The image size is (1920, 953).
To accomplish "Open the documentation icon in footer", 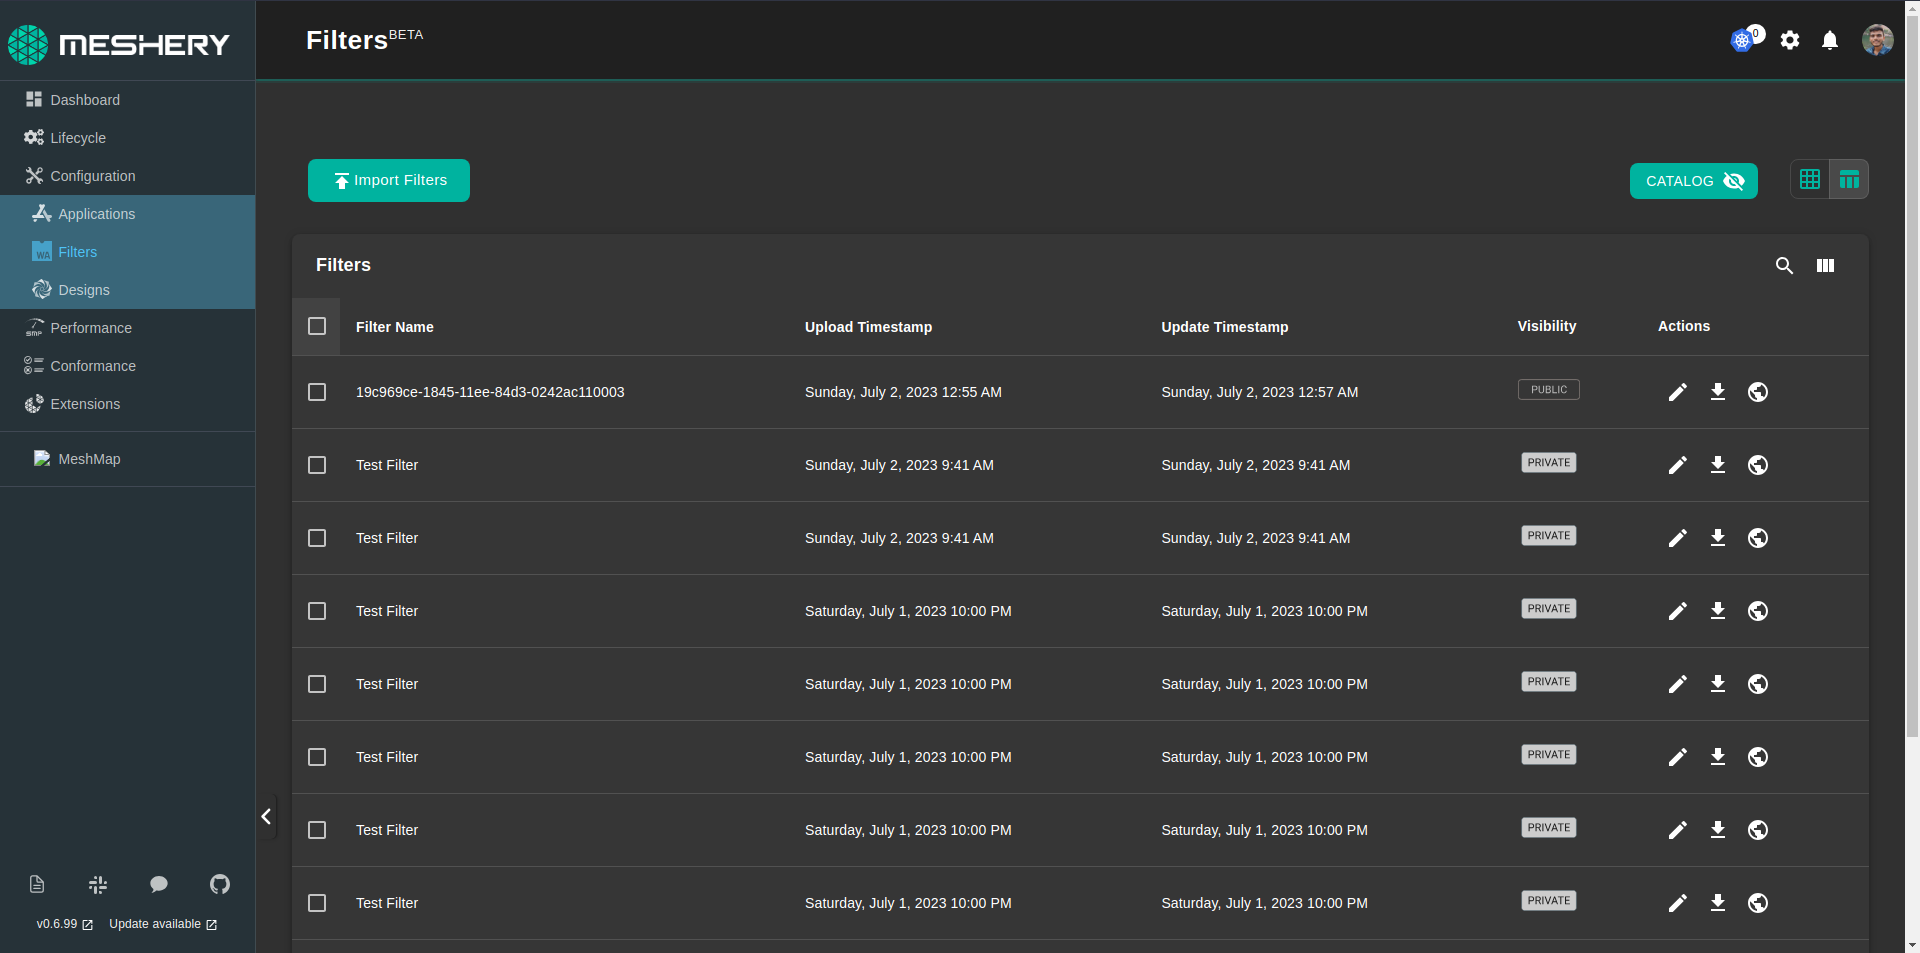I will coord(36,884).
